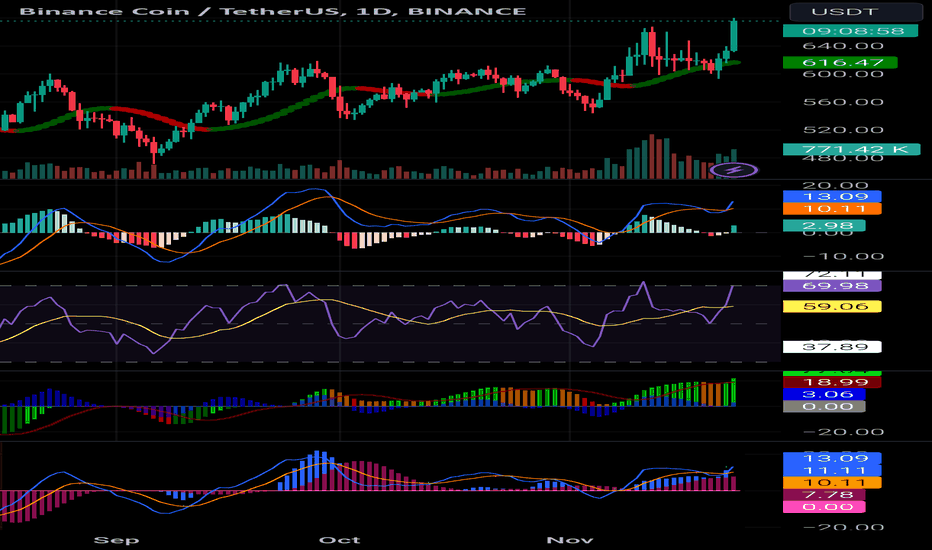Click the 771.42 K volume label
932x550 pixels.
coord(851,149)
